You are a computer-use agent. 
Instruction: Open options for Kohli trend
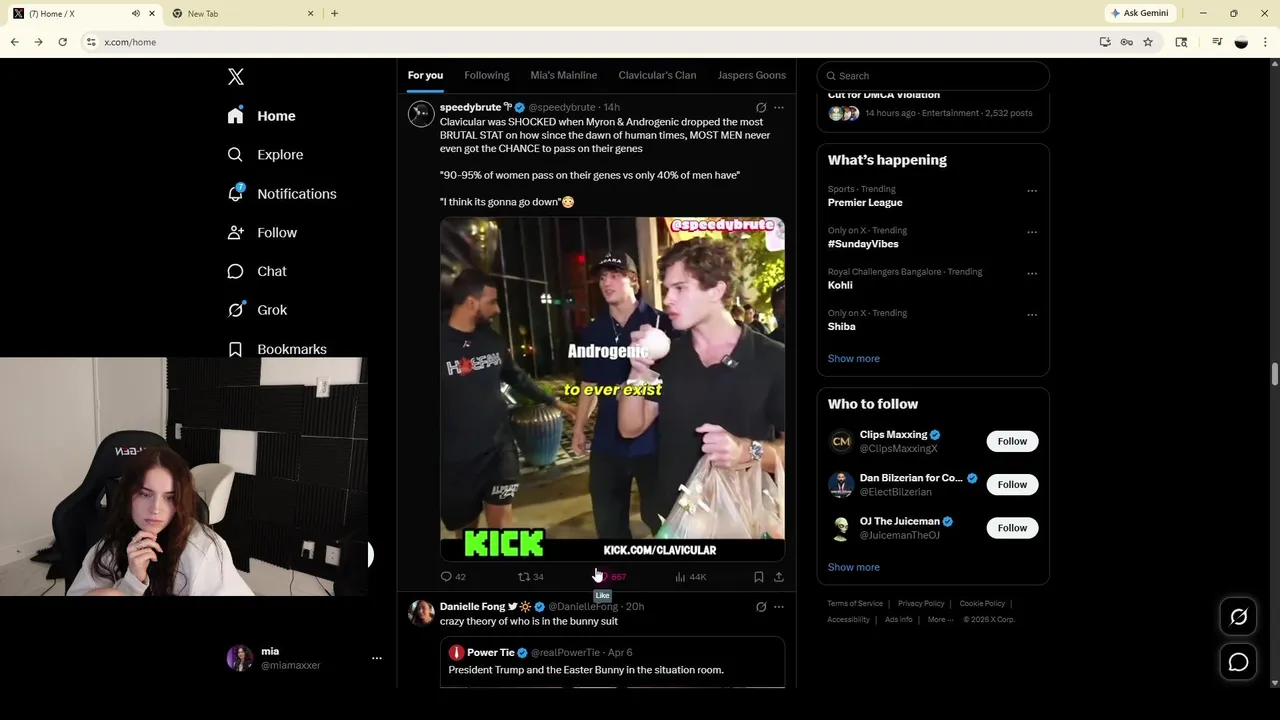click(x=1032, y=273)
